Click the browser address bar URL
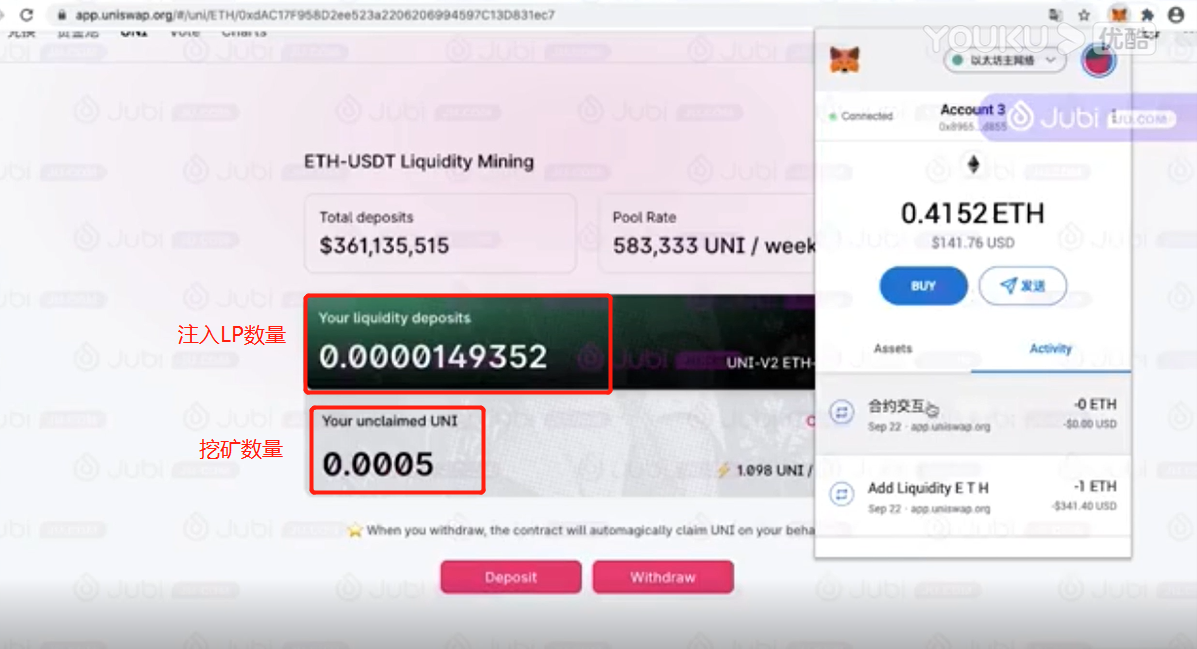The image size is (1197, 649). click(x=315, y=15)
